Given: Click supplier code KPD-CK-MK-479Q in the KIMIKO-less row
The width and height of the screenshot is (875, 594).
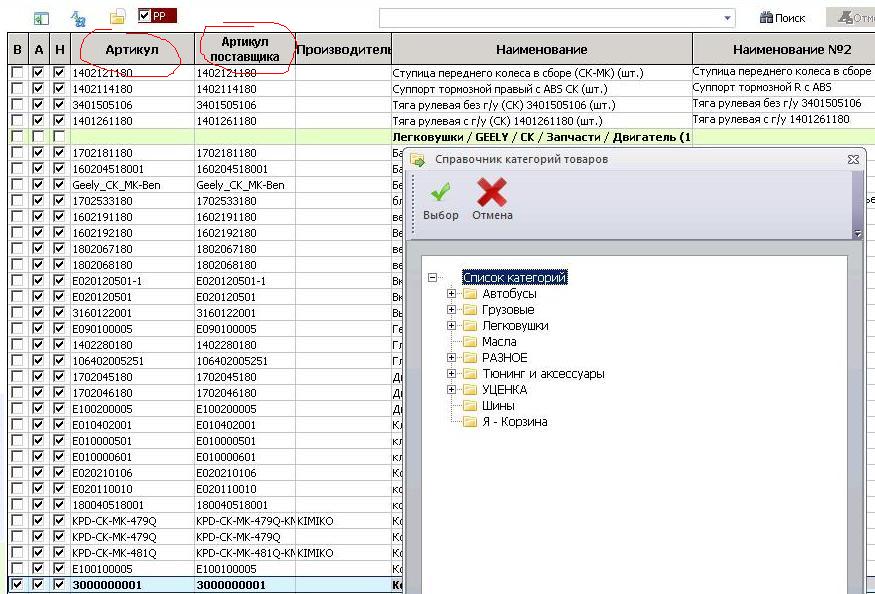Looking at the screenshot, I should tap(244, 536).
